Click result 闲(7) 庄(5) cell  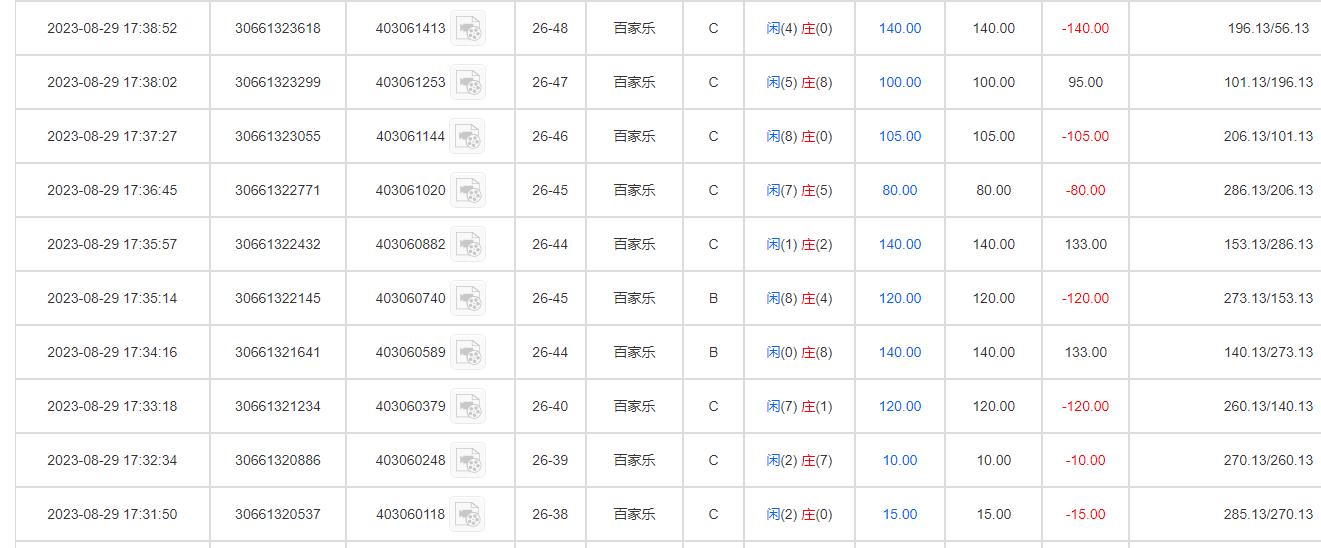coord(799,191)
